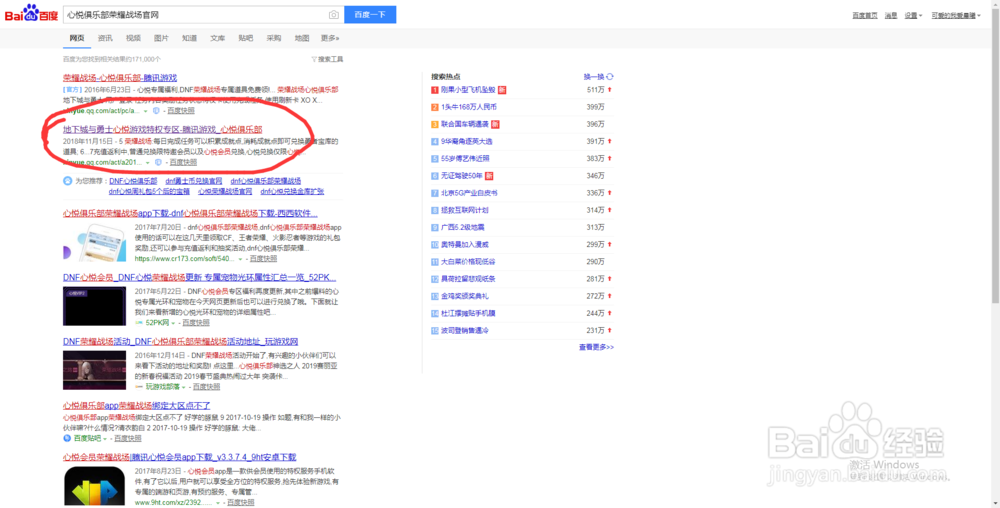This screenshot has height=508, width=1000.
Task: Open recommended link dnf心悦俱乐部荣耀战场
Action: [x=265, y=181]
